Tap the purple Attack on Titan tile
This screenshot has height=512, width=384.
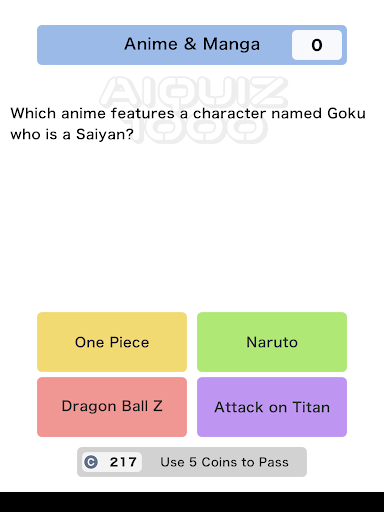click(x=272, y=407)
